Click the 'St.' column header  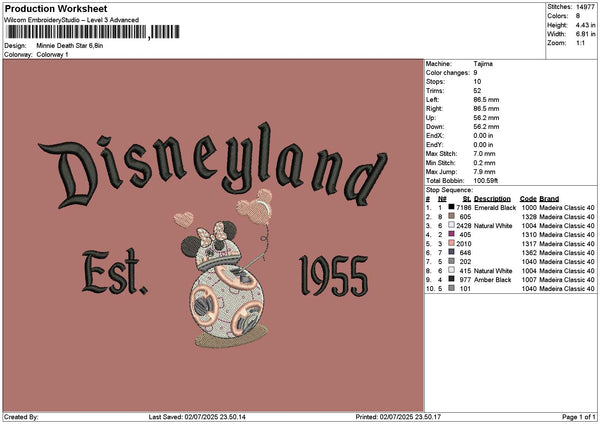[467, 199]
